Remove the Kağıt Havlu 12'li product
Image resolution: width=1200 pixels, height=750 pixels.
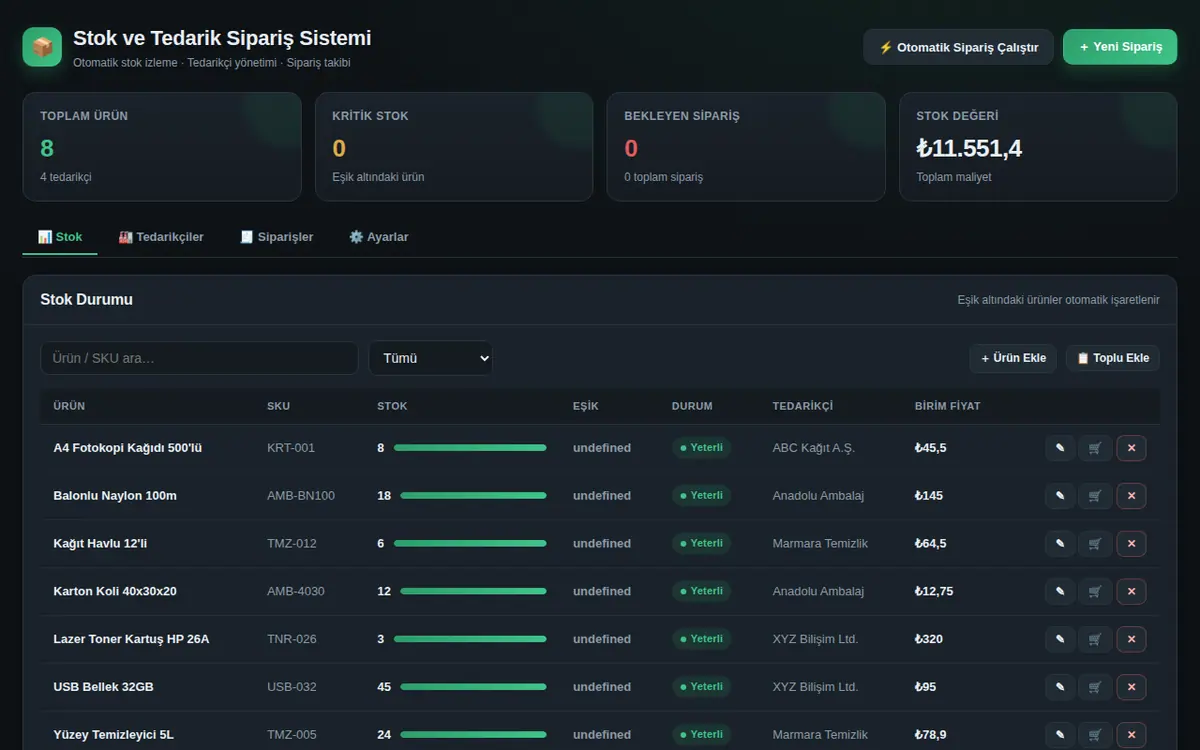pos(1131,544)
